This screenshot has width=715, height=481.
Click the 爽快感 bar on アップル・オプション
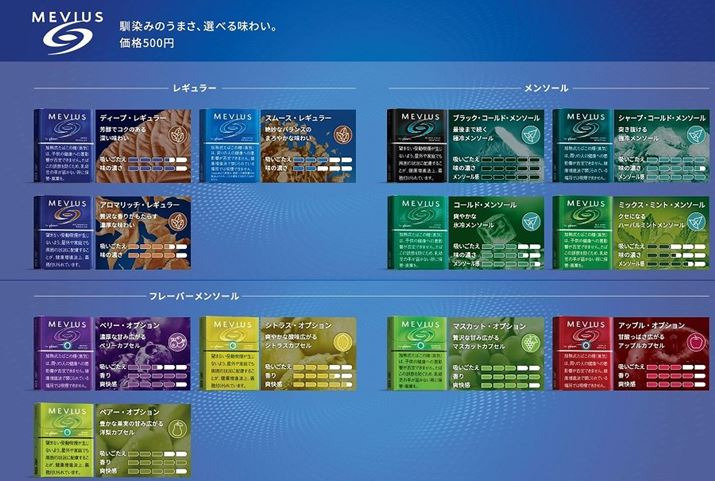[x=676, y=385]
